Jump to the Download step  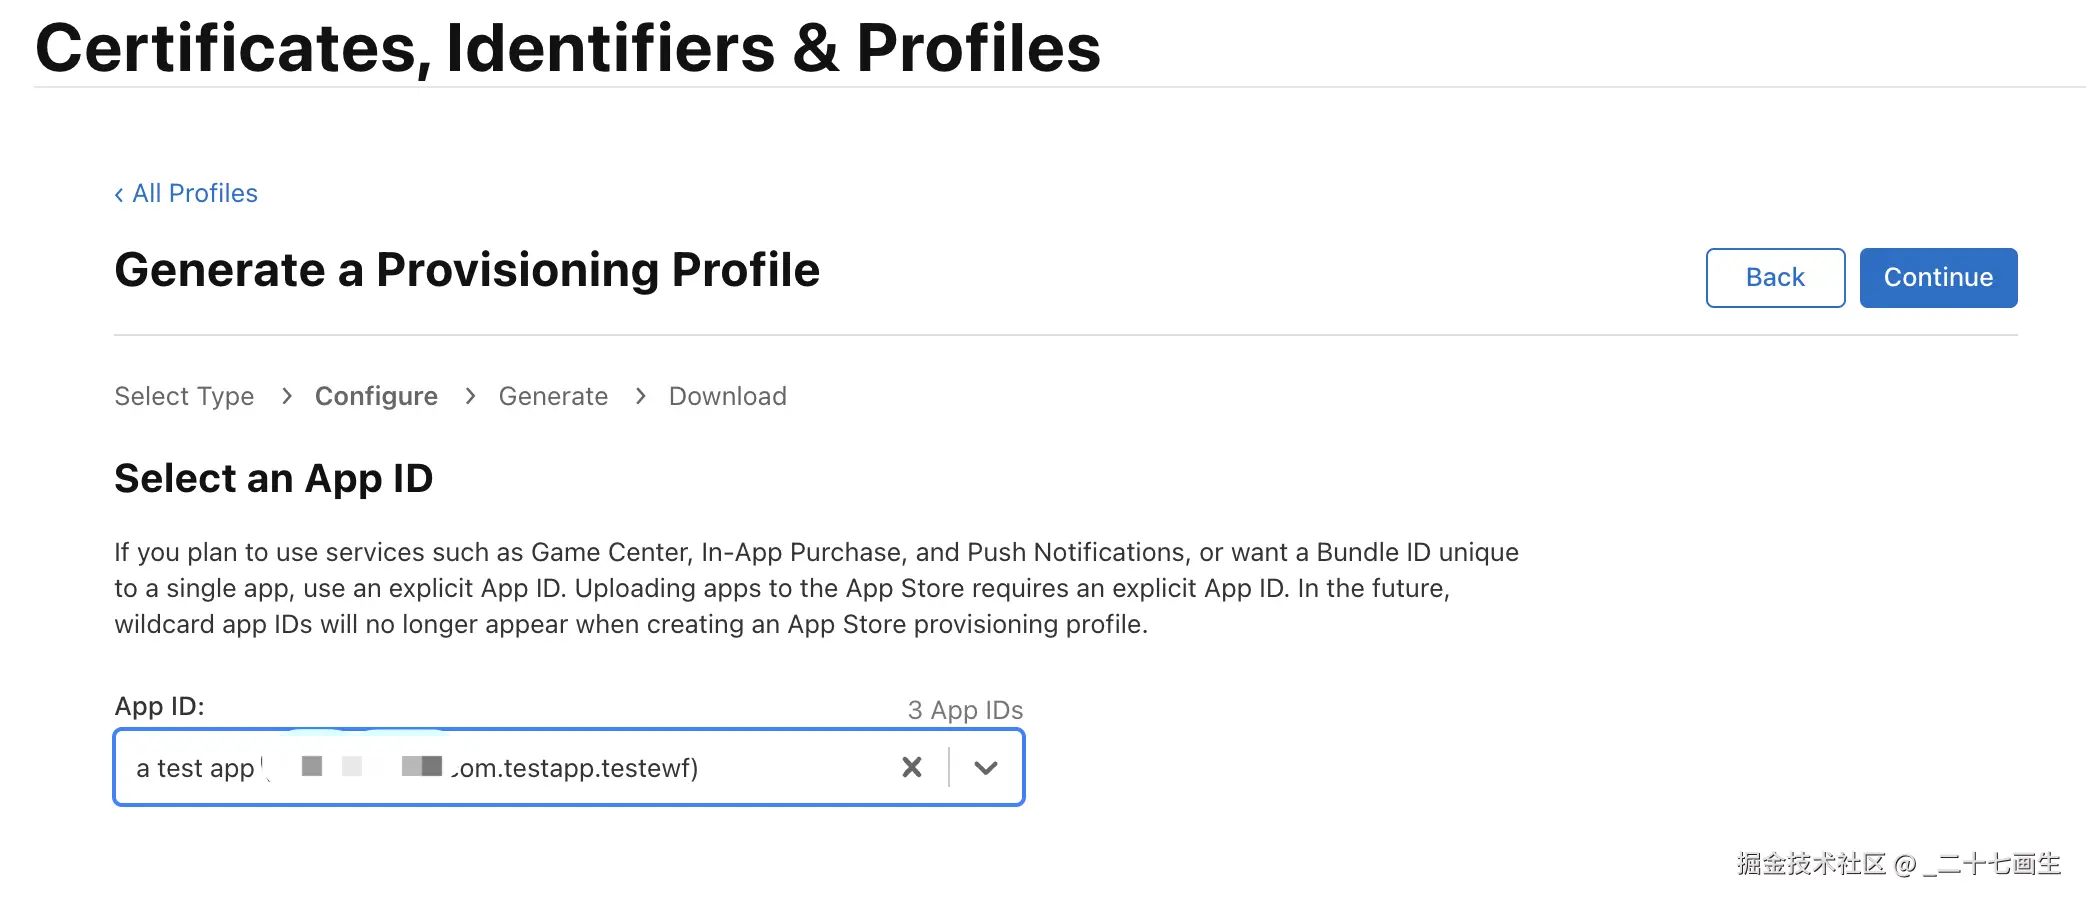click(727, 396)
